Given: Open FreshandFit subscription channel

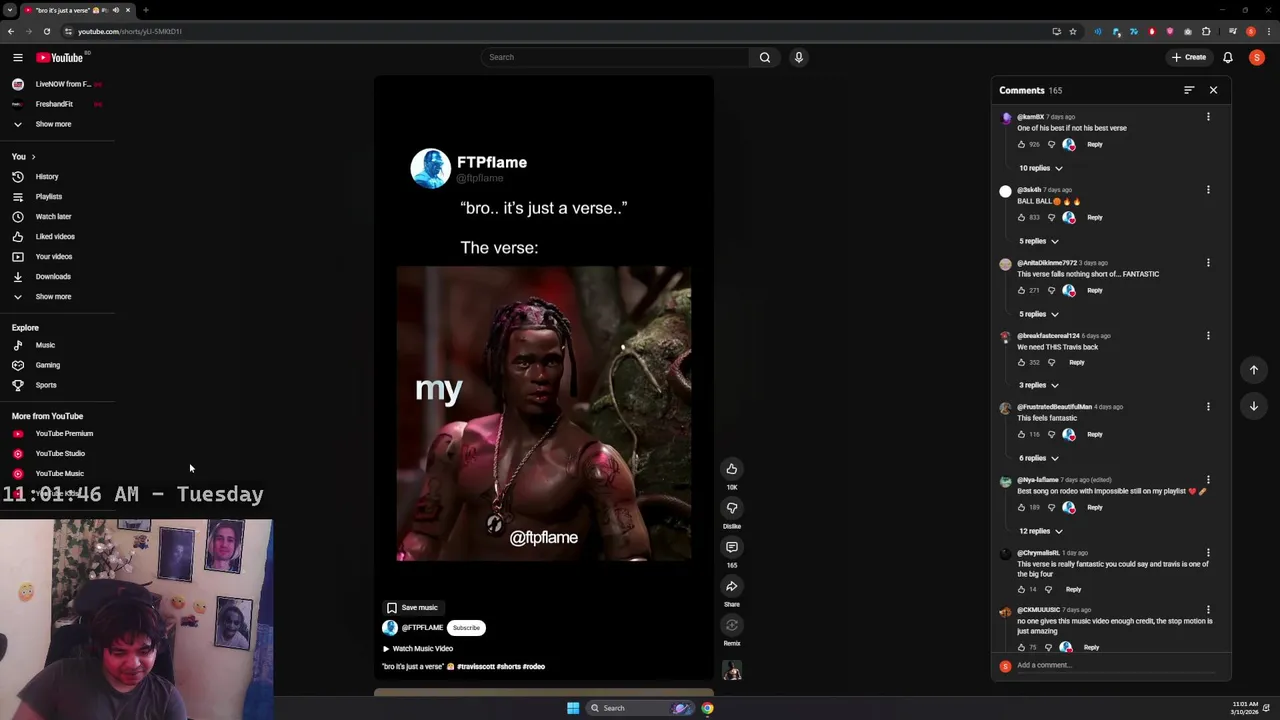Looking at the screenshot, I should point(53,104).
